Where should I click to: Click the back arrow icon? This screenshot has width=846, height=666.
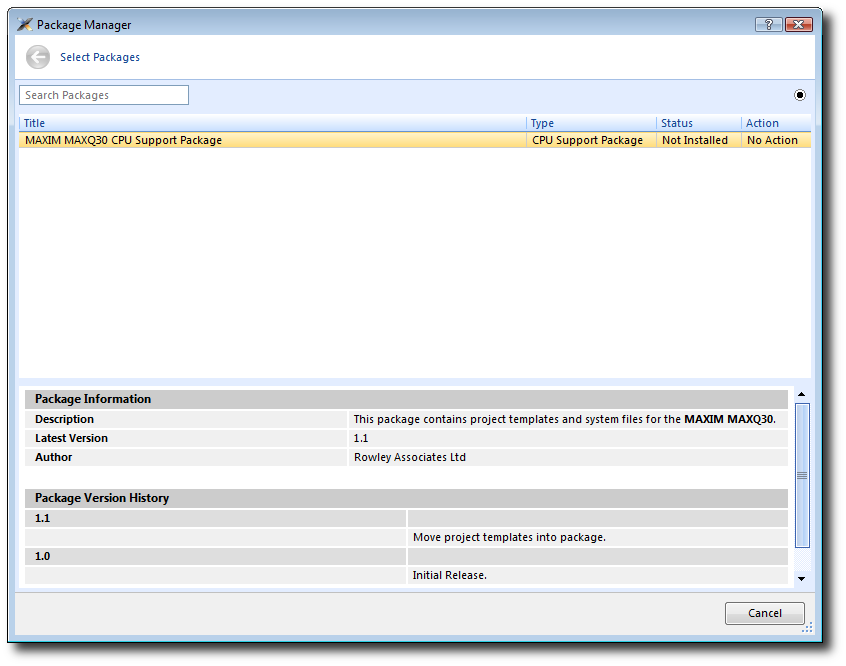[38, 57]
